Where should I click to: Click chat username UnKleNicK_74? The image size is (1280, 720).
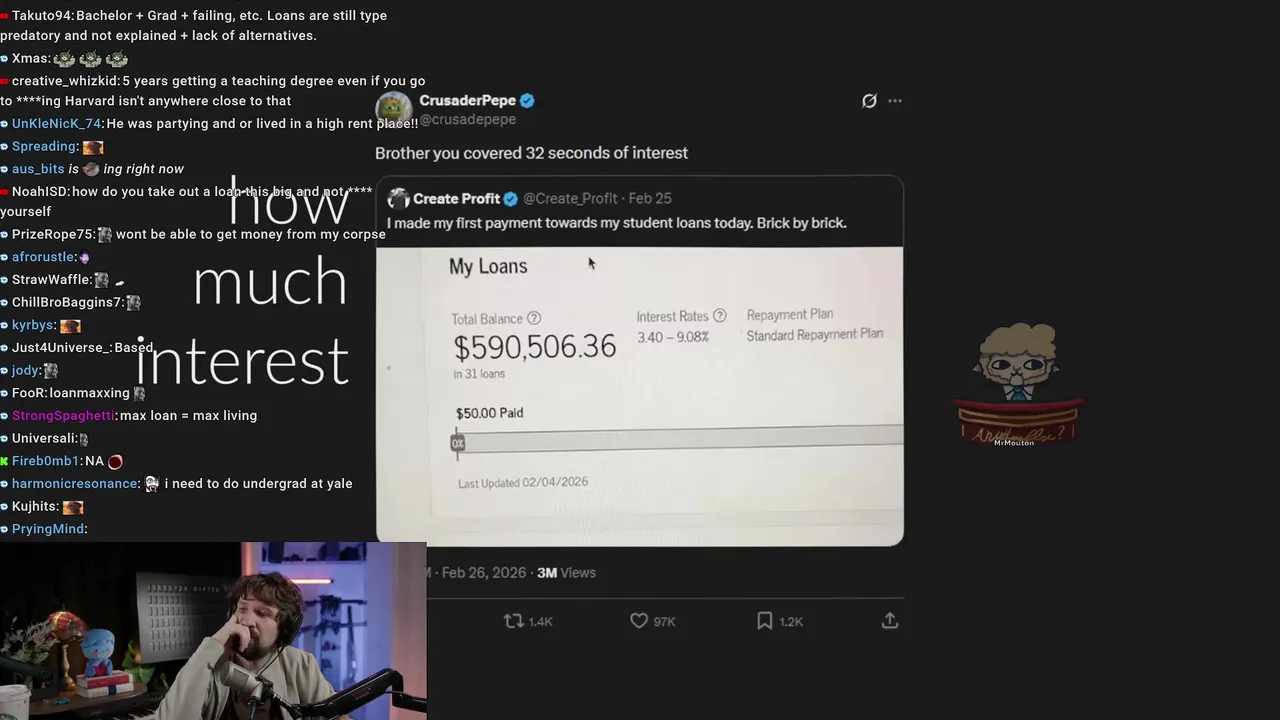56,124
